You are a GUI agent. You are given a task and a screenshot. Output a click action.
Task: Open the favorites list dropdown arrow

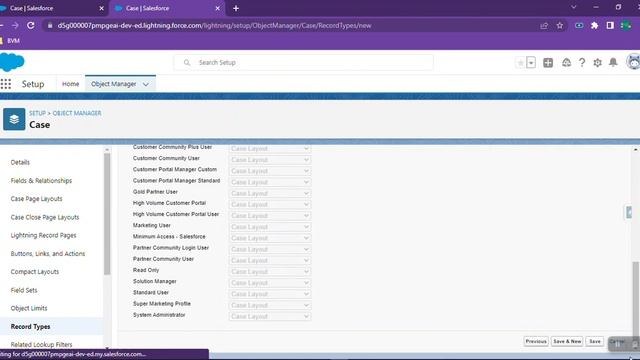tap(531, 63)
